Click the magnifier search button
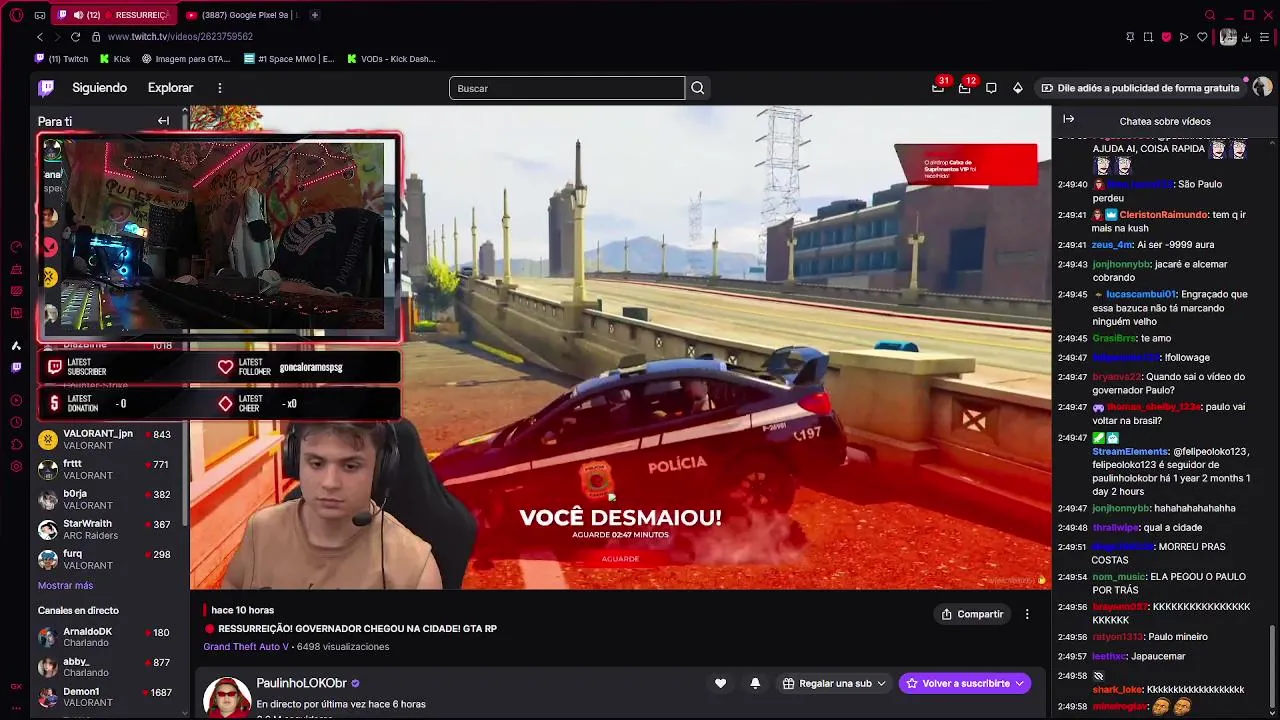Viewport: 1280px width, 720px height. [698, 88]
